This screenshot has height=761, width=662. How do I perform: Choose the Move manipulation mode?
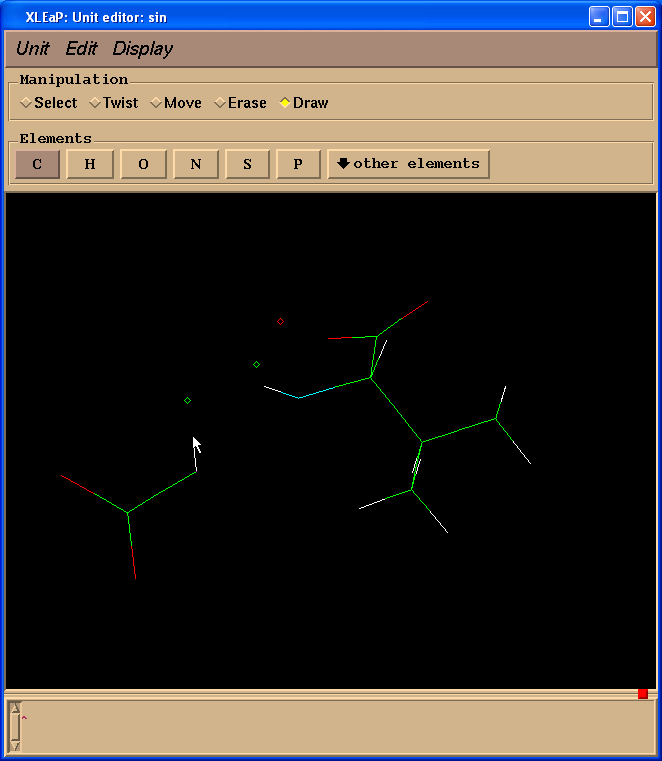pyautogui.click(x=176, y=103)
